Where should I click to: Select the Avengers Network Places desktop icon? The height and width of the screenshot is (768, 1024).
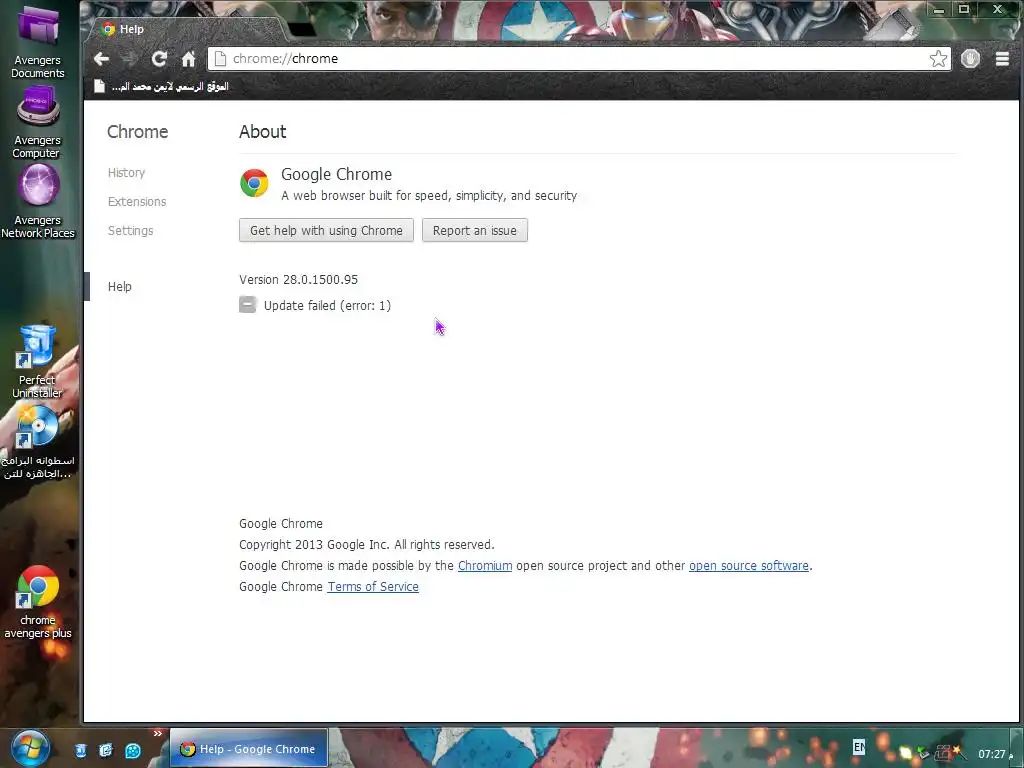(37, 201)
